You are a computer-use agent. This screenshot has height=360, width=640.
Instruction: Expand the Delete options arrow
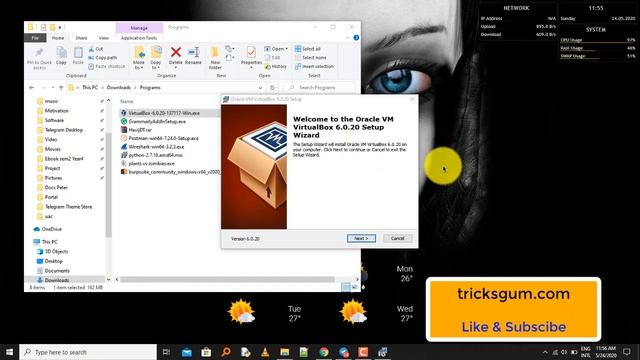[176, 68]
